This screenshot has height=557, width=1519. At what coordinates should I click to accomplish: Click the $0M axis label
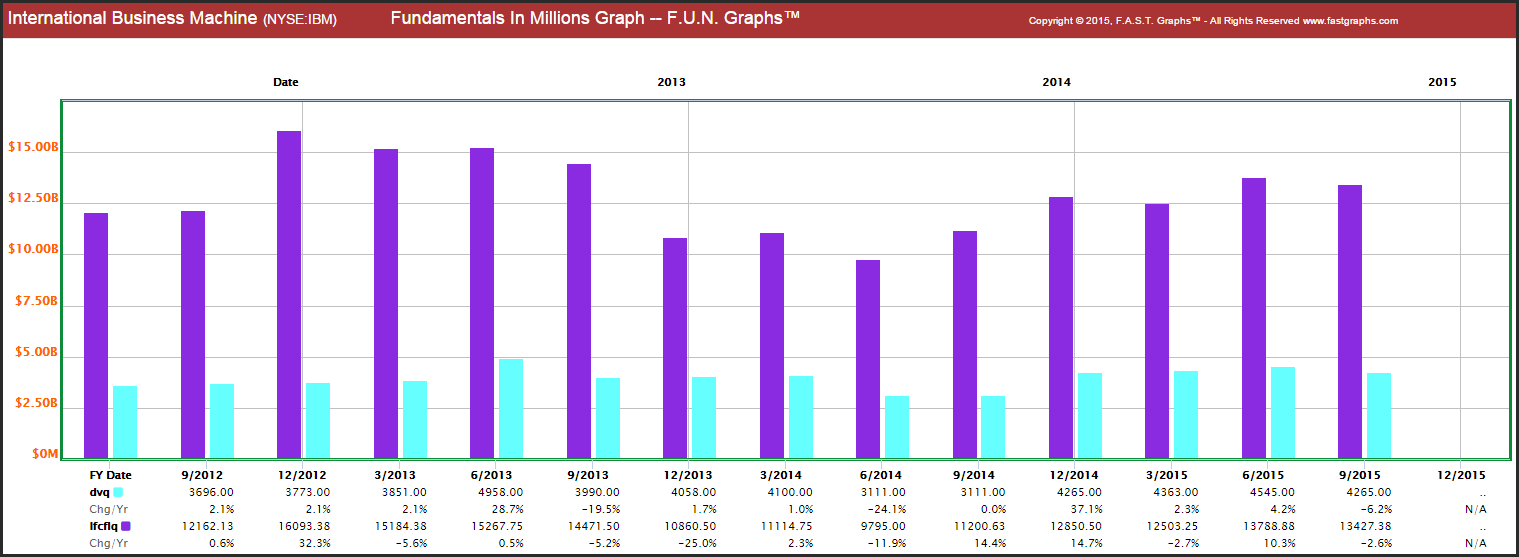[x=46, y=454]
